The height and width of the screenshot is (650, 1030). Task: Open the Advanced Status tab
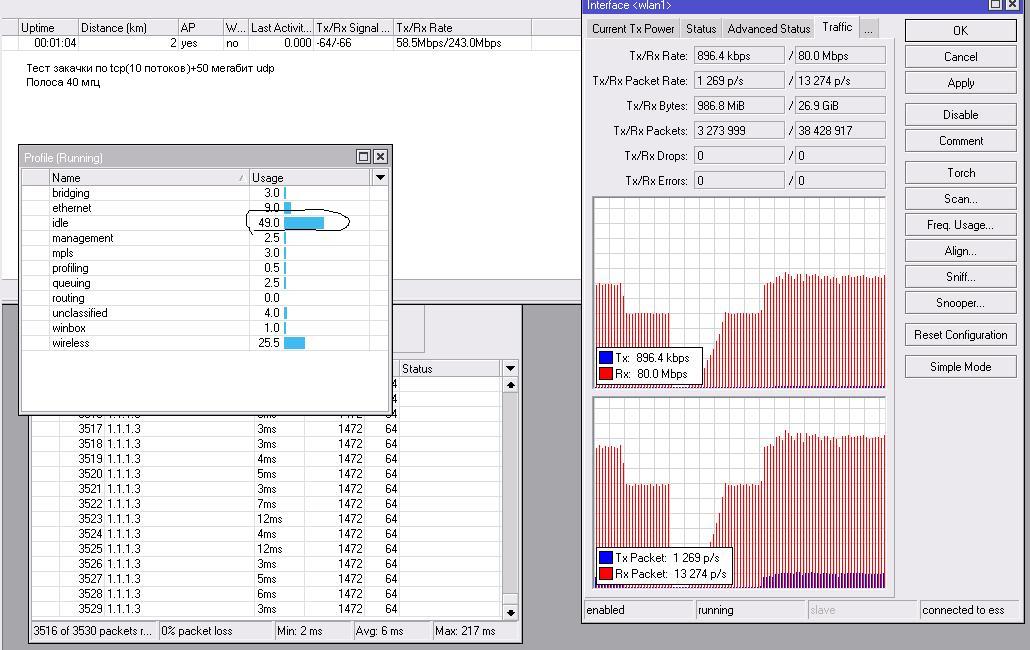point(768,29)
